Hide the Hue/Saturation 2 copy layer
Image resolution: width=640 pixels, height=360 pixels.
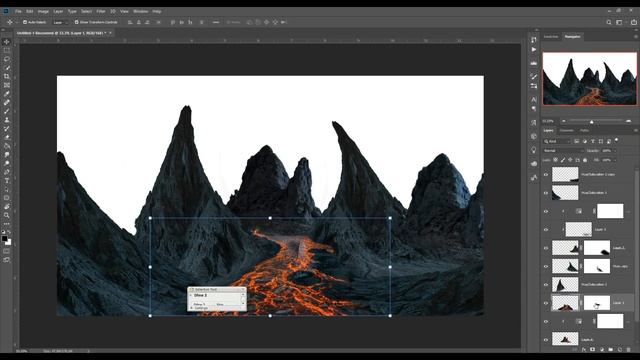click(x=546, y=175)
